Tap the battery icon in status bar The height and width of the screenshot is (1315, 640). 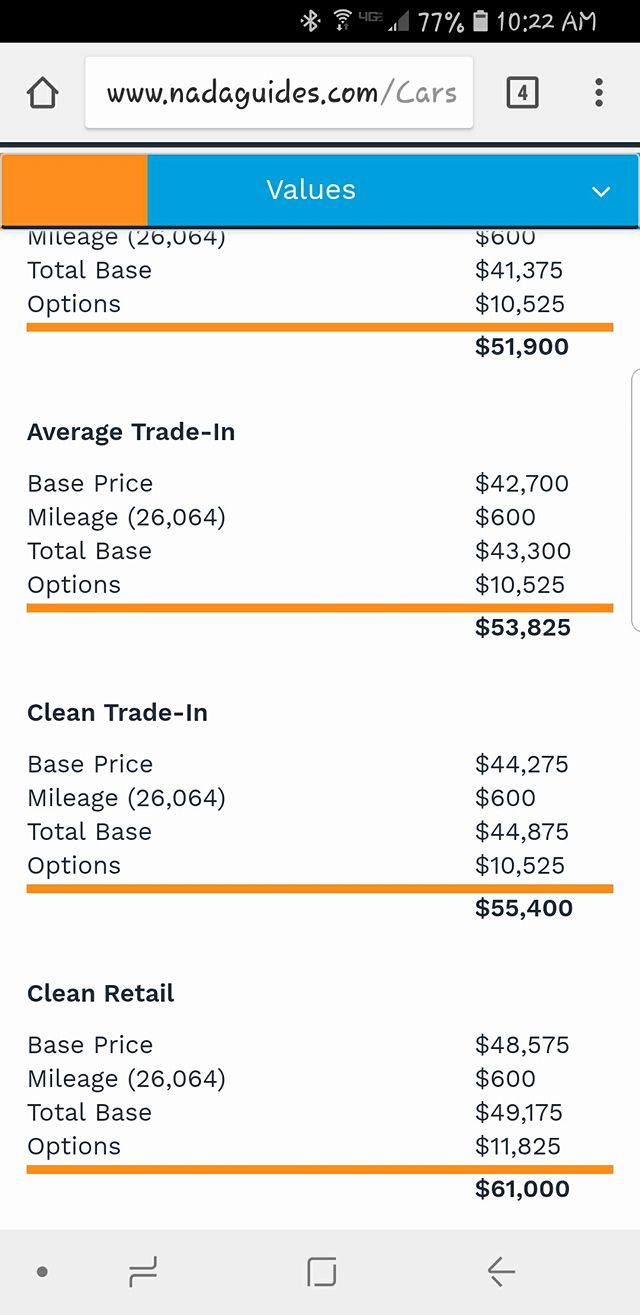[x=481, y=21]
